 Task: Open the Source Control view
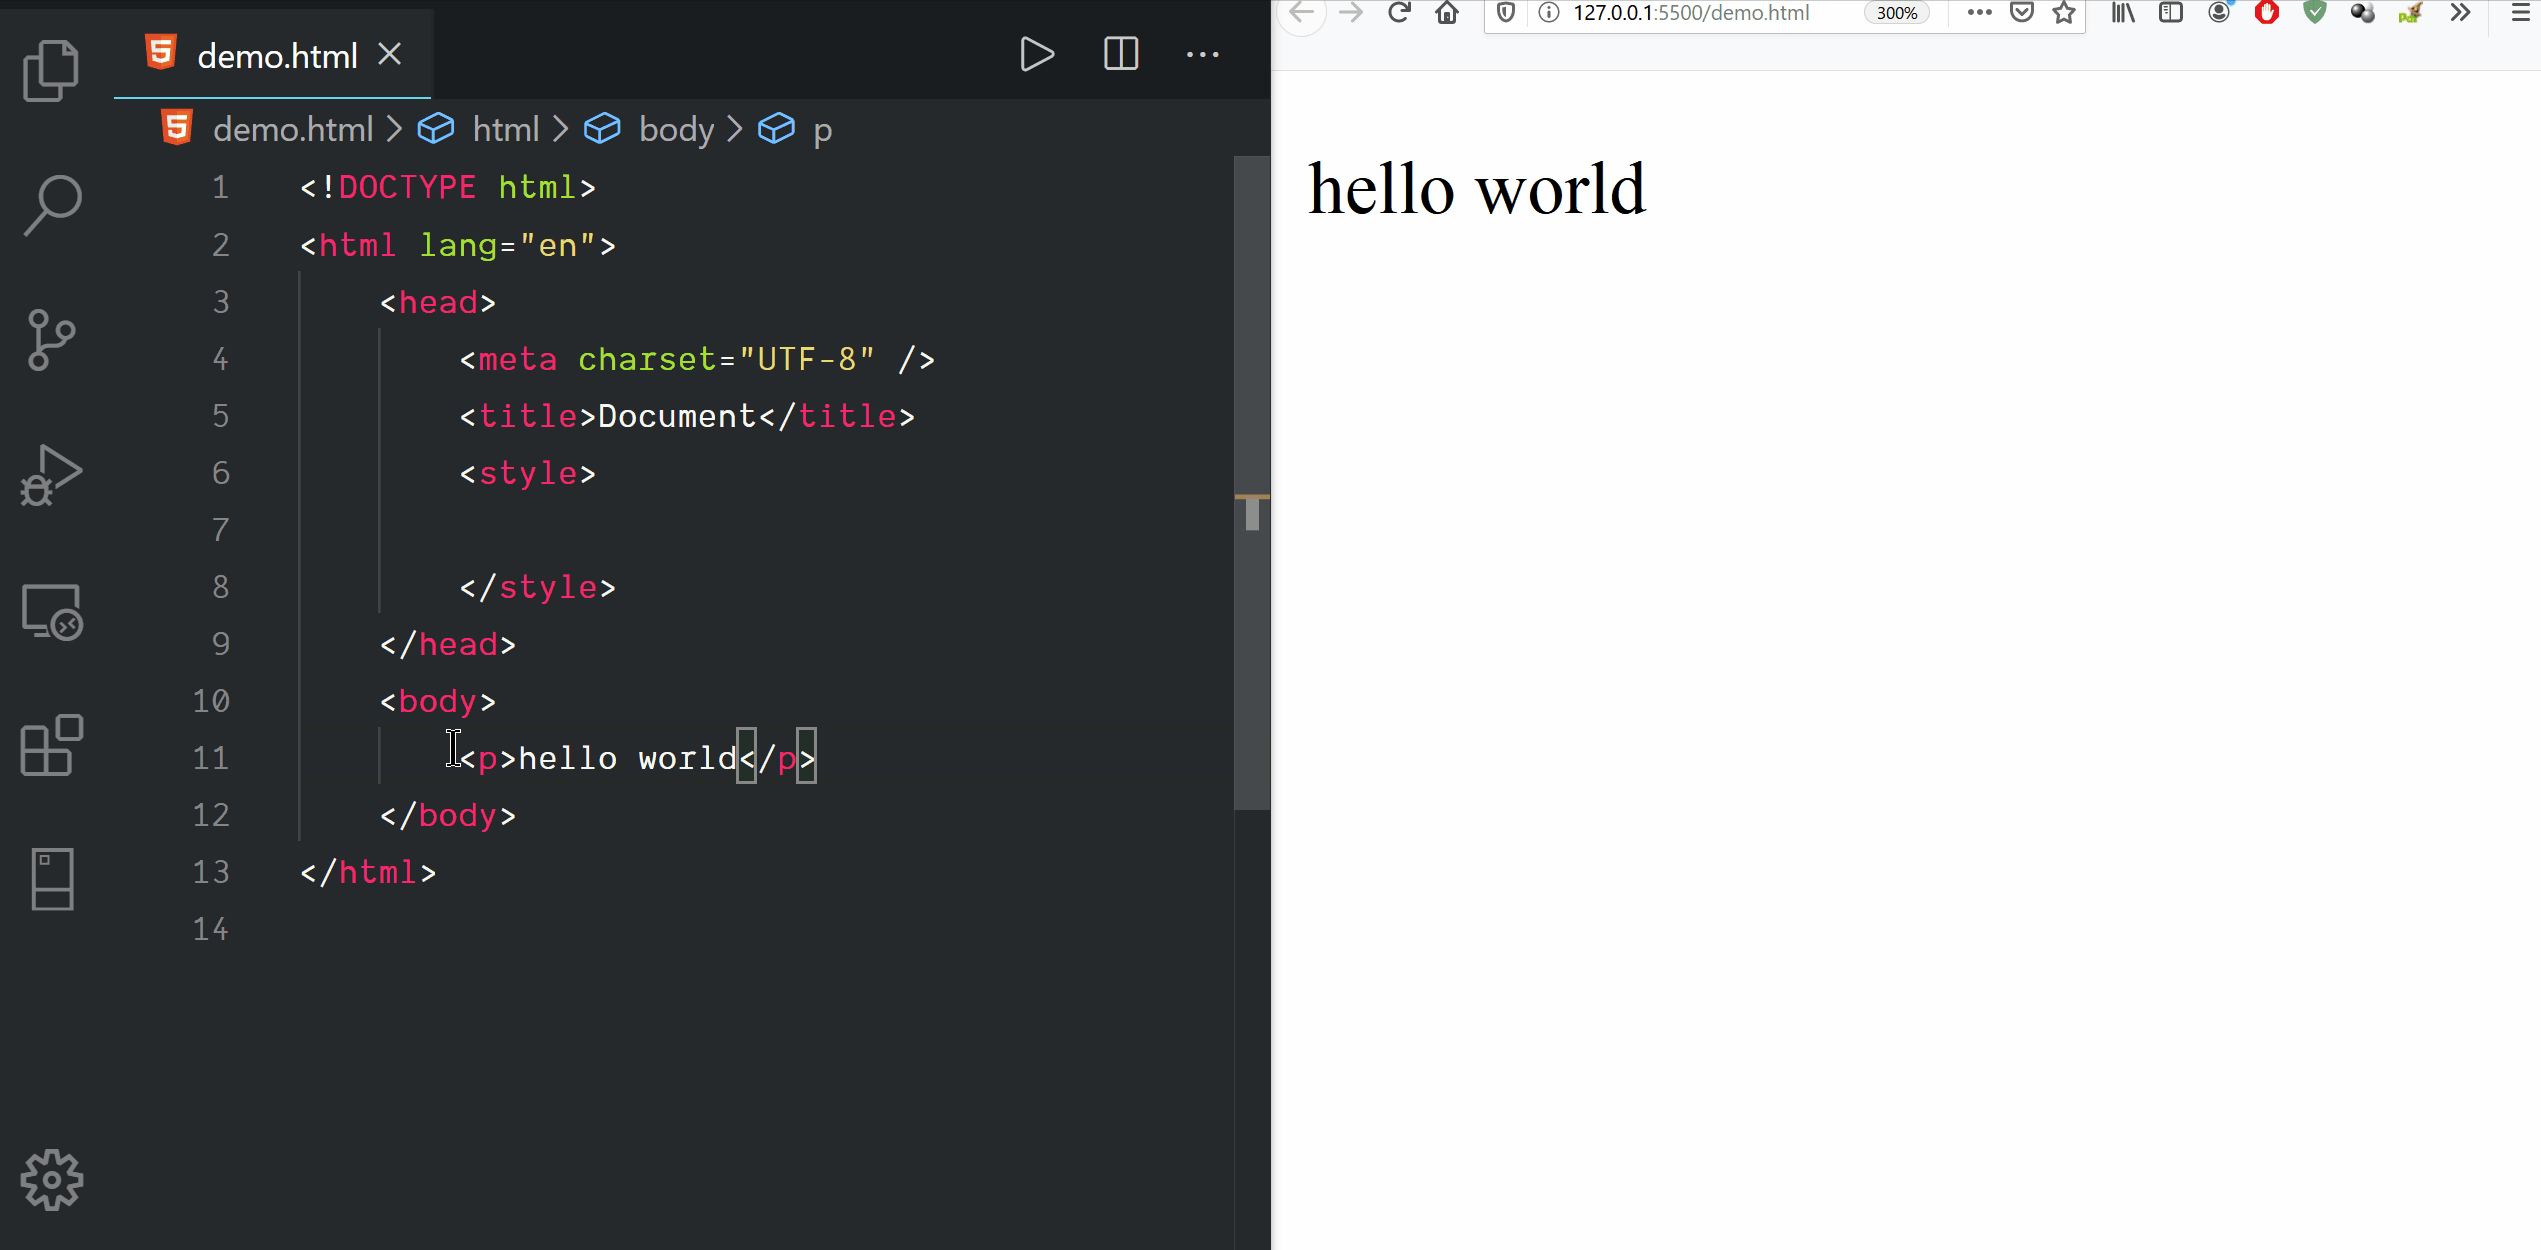[51, 340]
